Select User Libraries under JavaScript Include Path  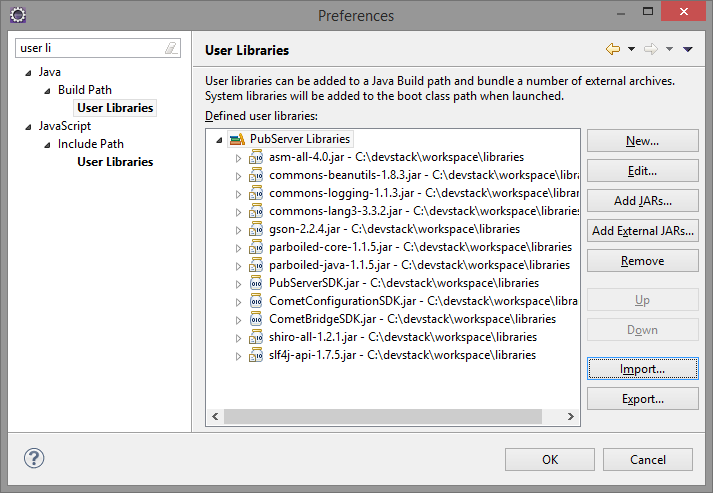115,162
